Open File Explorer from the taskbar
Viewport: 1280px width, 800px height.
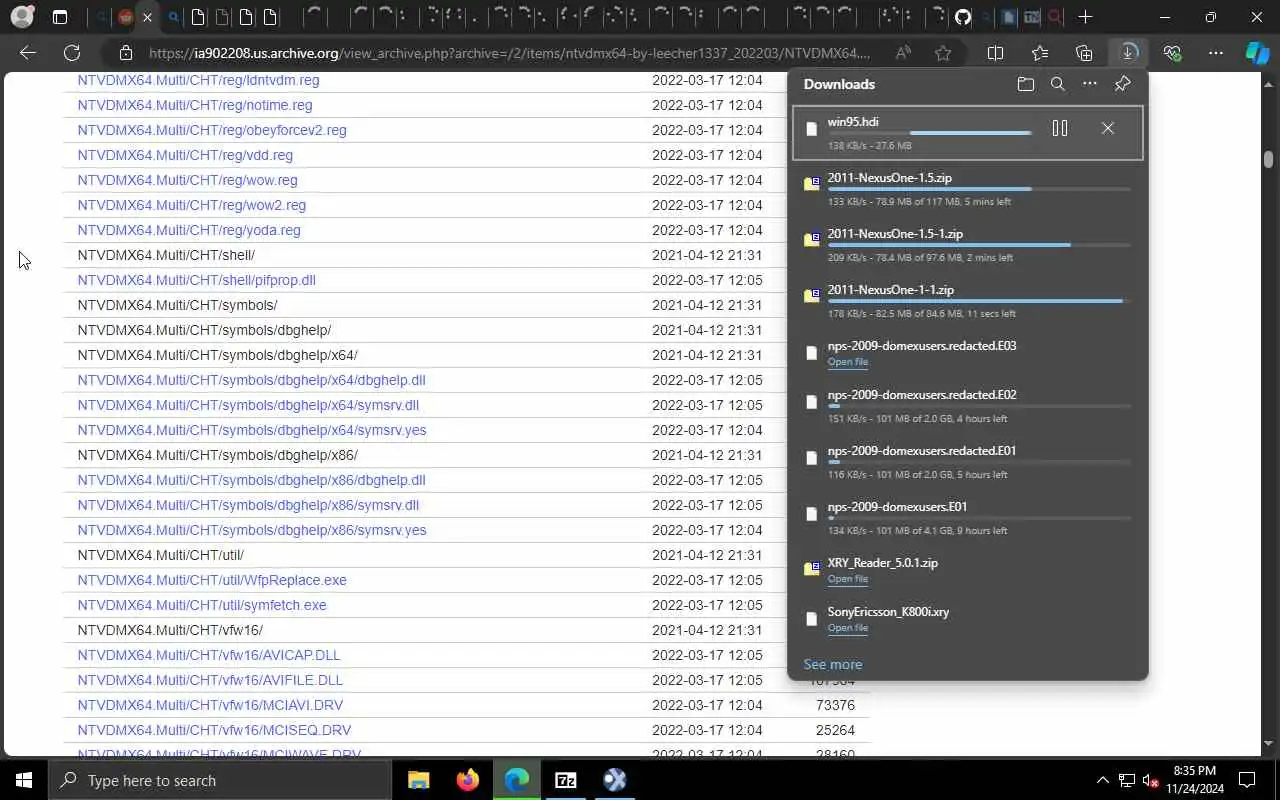tap(418, 780)
